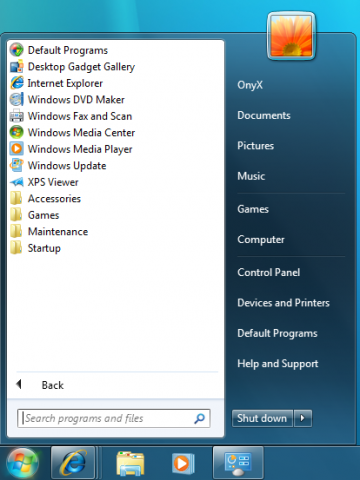360x480 pixels.
Task: Go Back to the previous menu view
Action: (x=52, y=385)
